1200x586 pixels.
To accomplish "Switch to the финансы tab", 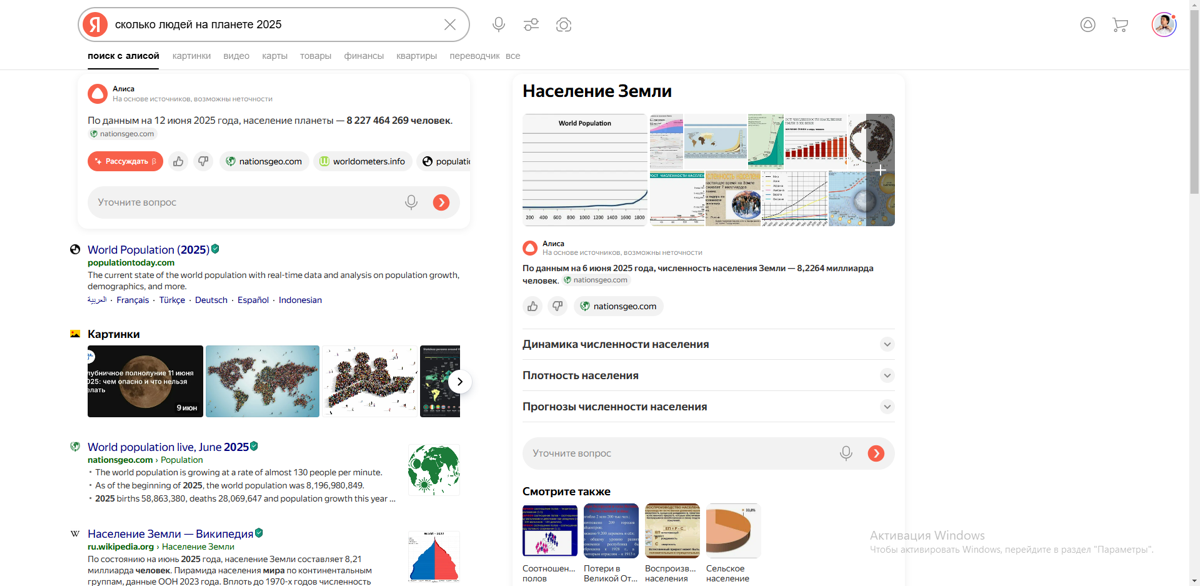I will click(x=364, y=56).
